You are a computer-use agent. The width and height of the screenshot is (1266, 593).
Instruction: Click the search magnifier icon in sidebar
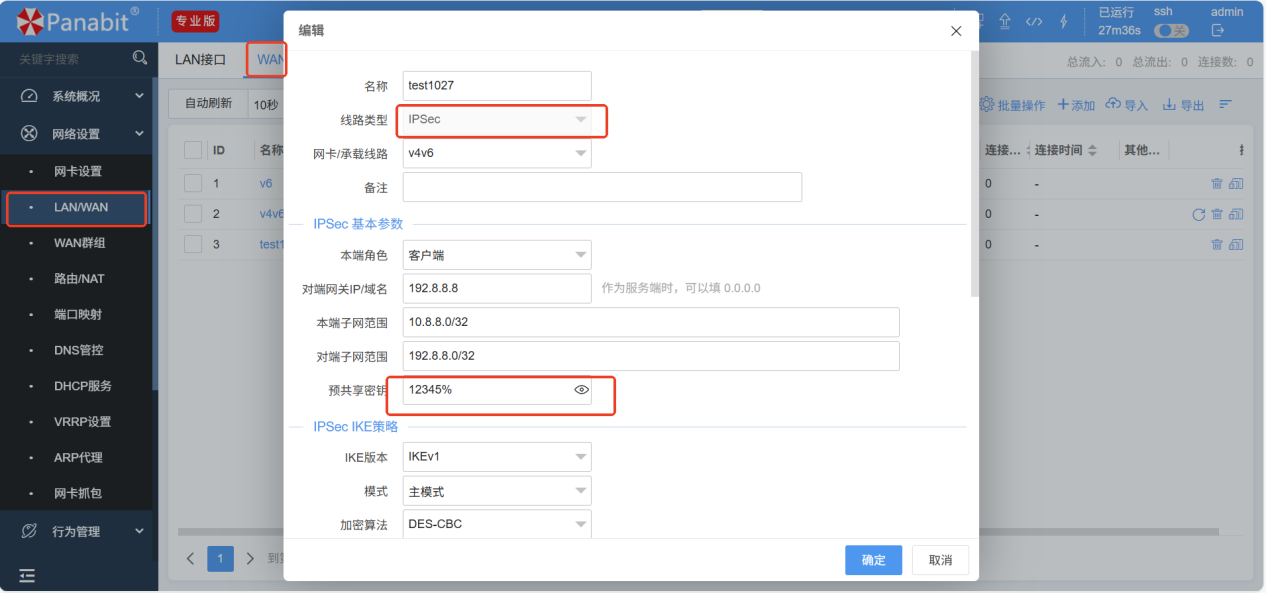pos(140,59)
